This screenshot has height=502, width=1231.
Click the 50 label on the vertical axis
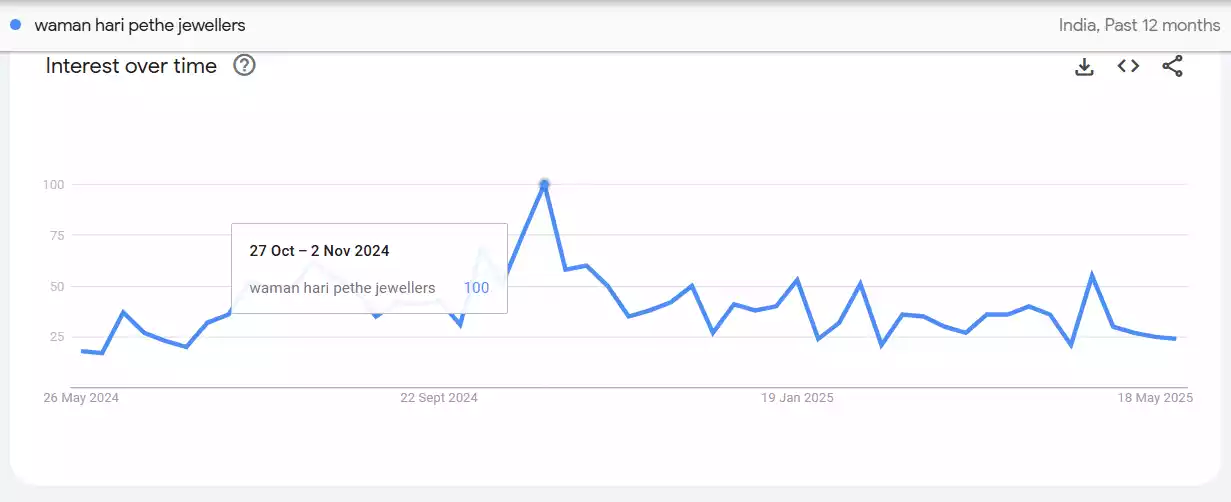56,286
